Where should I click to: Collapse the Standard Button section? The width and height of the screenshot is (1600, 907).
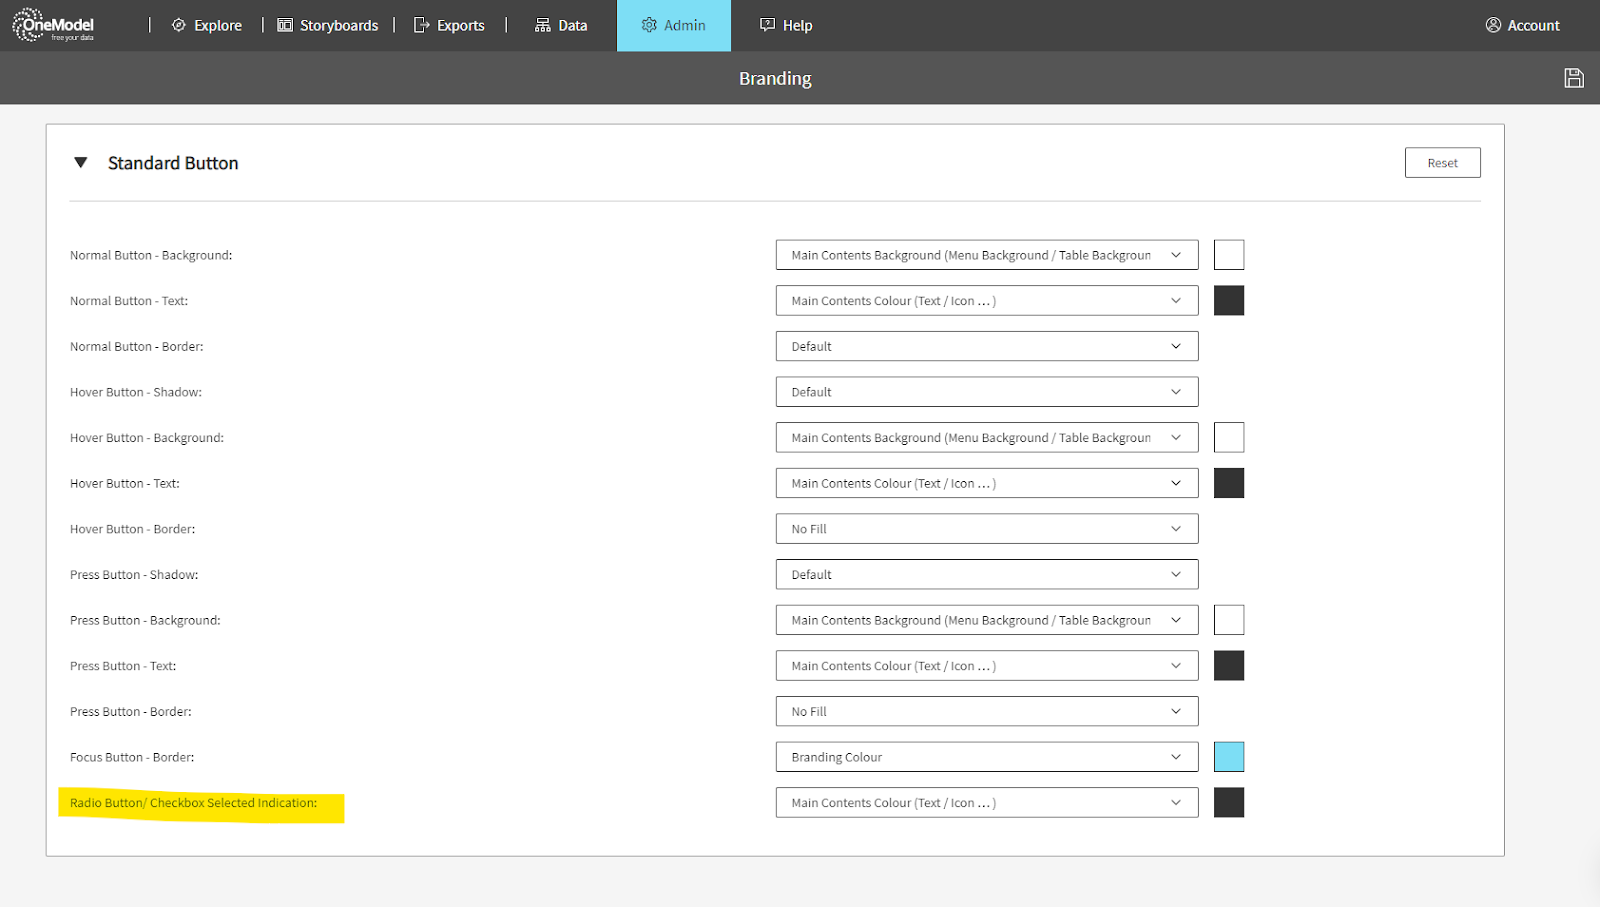[x=81, y=163]
